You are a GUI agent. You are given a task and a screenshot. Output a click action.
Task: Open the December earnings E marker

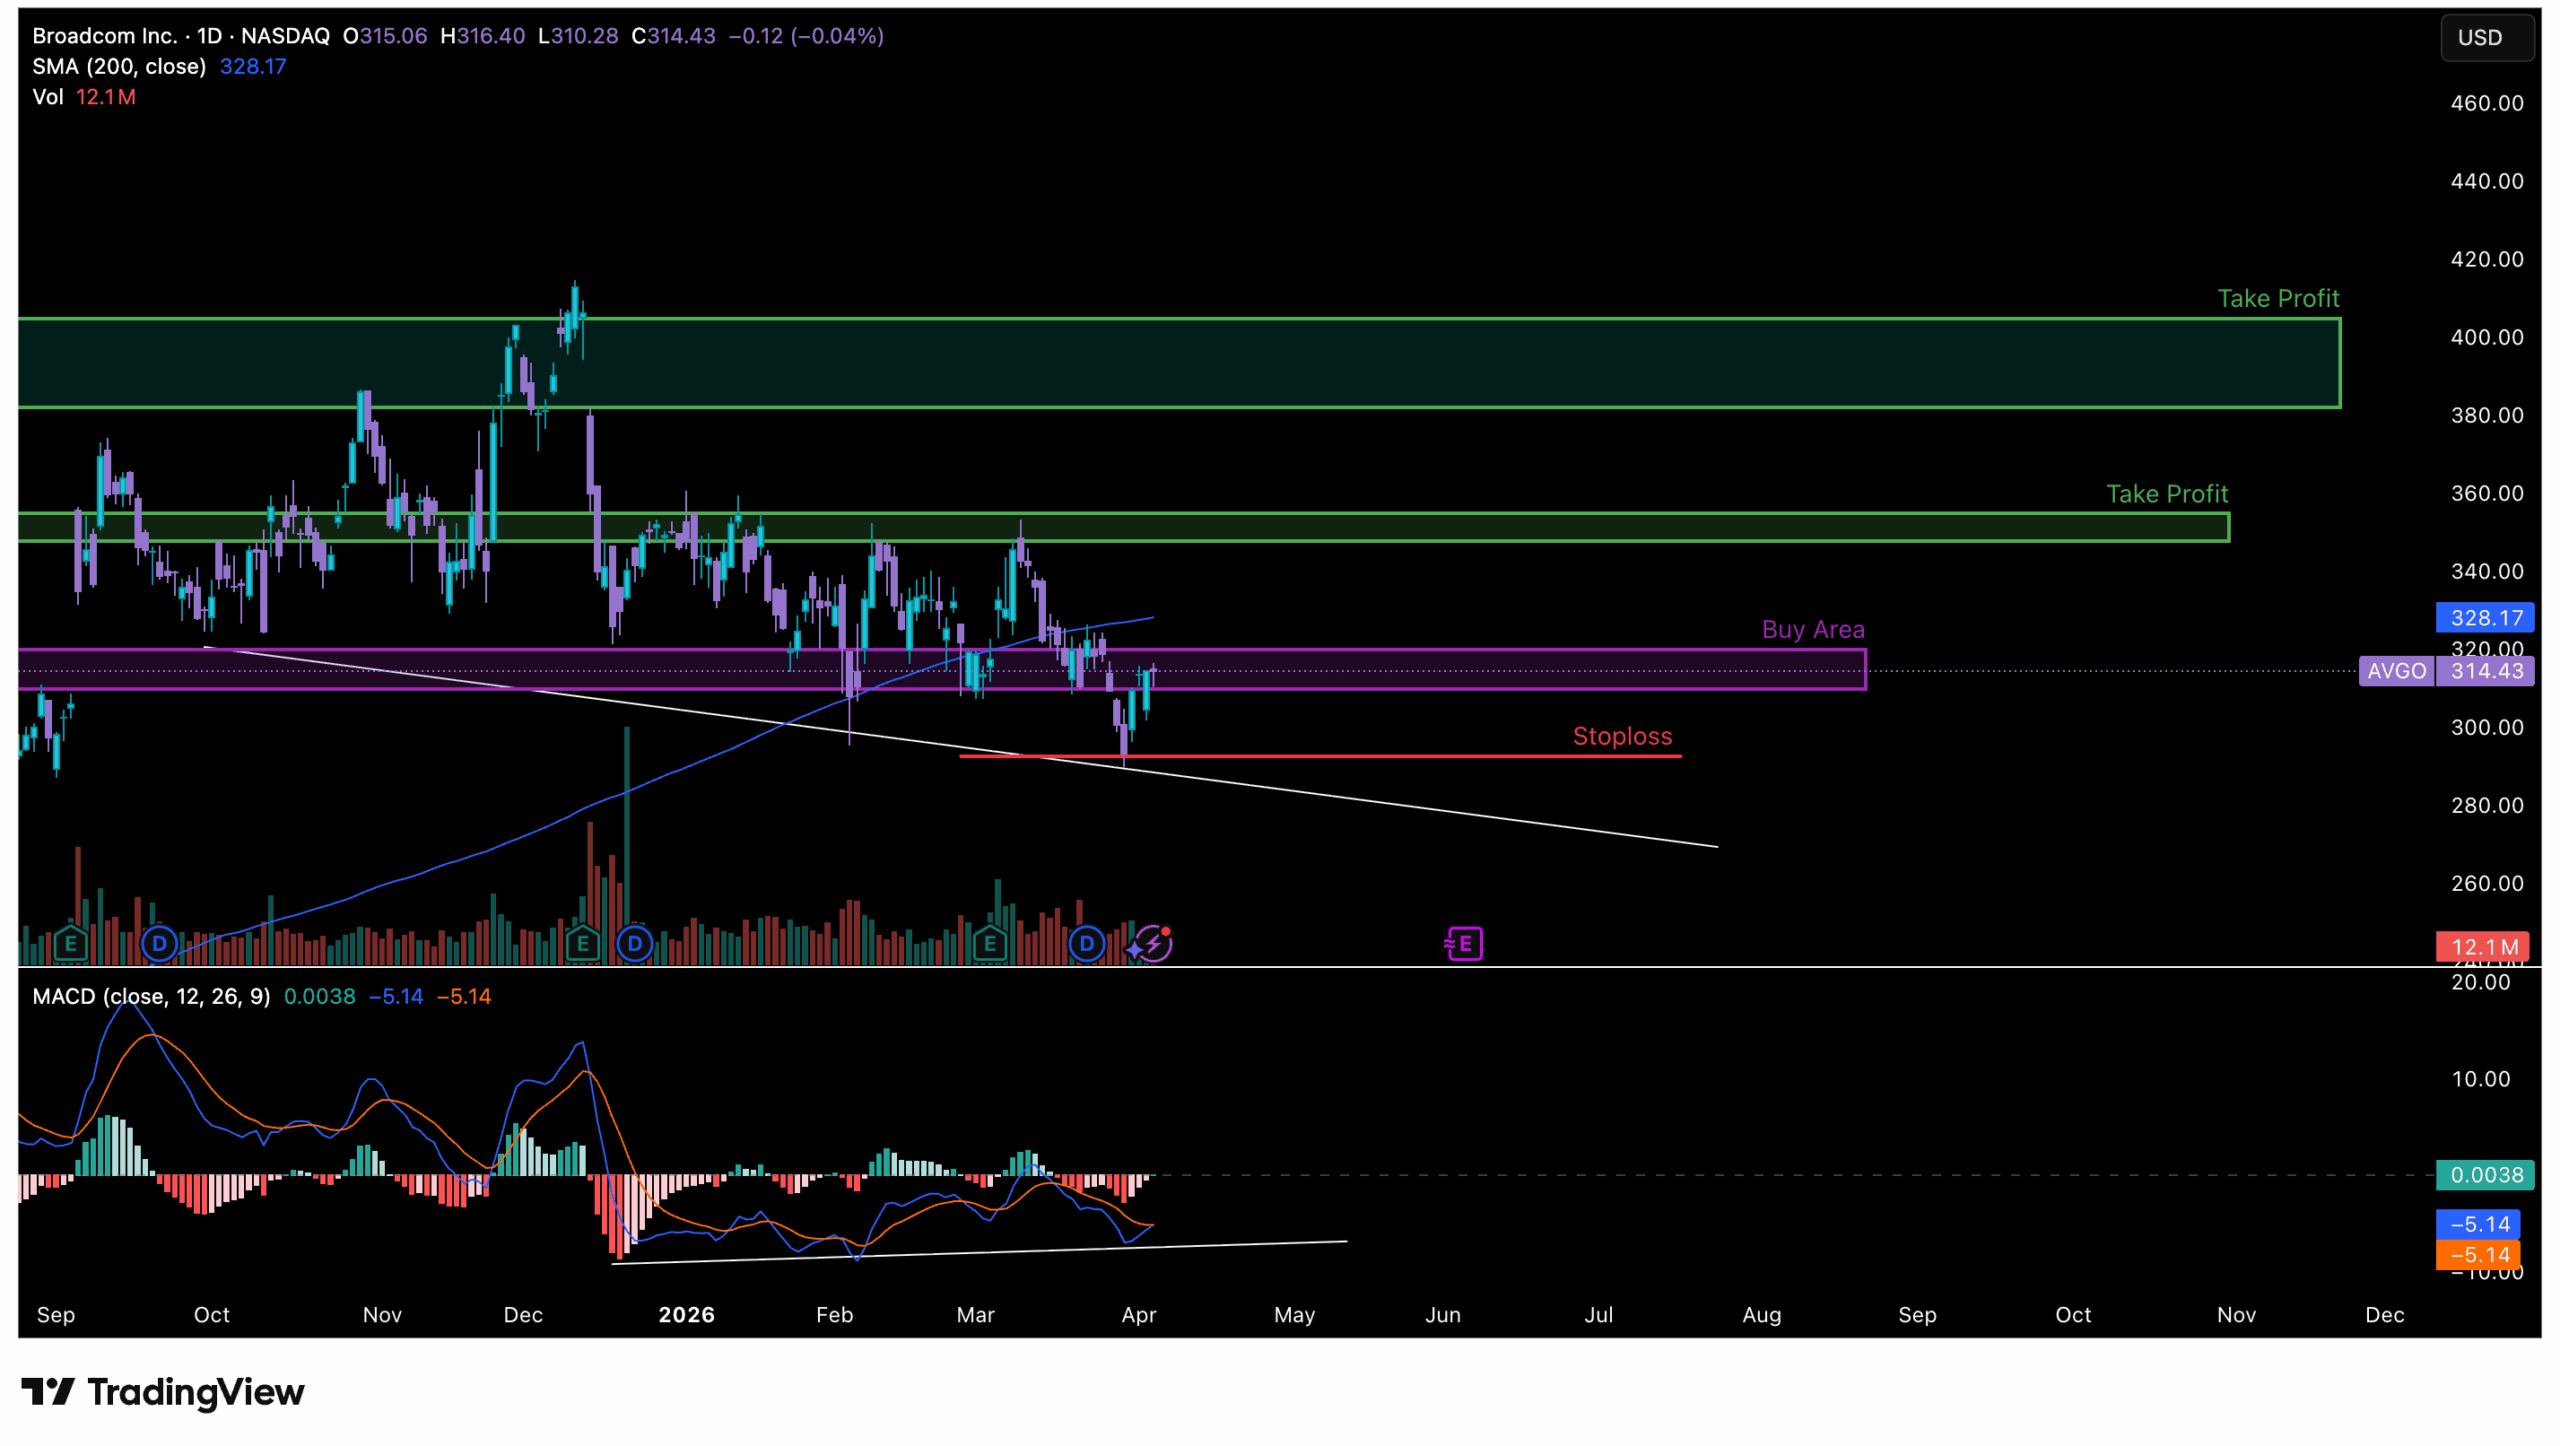(582, 943)
